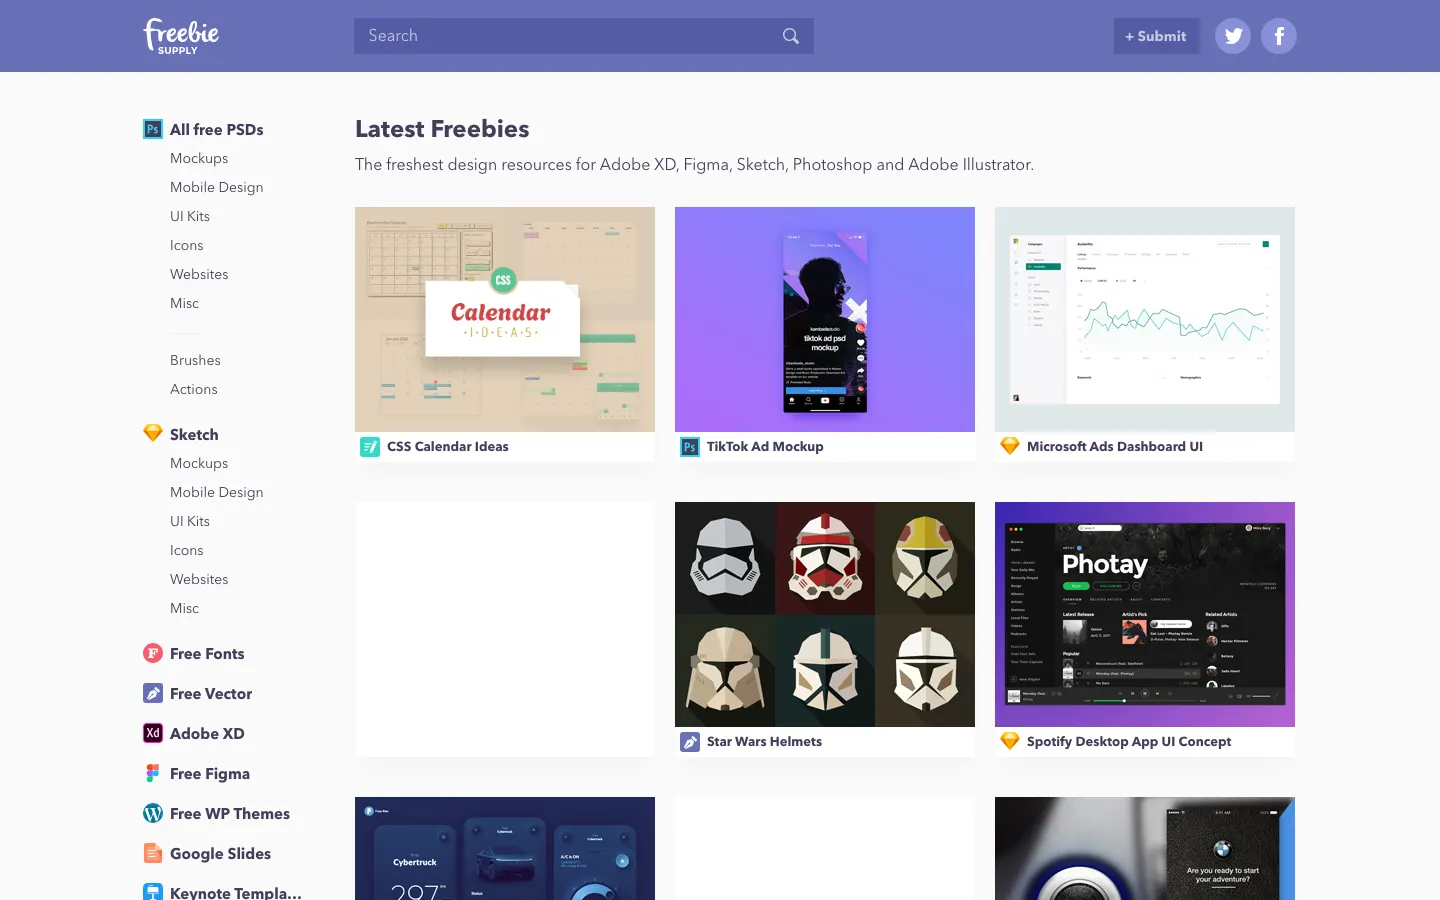Click the search magnifier icon
Viewport: 1440px width, 900px height.
791,36
